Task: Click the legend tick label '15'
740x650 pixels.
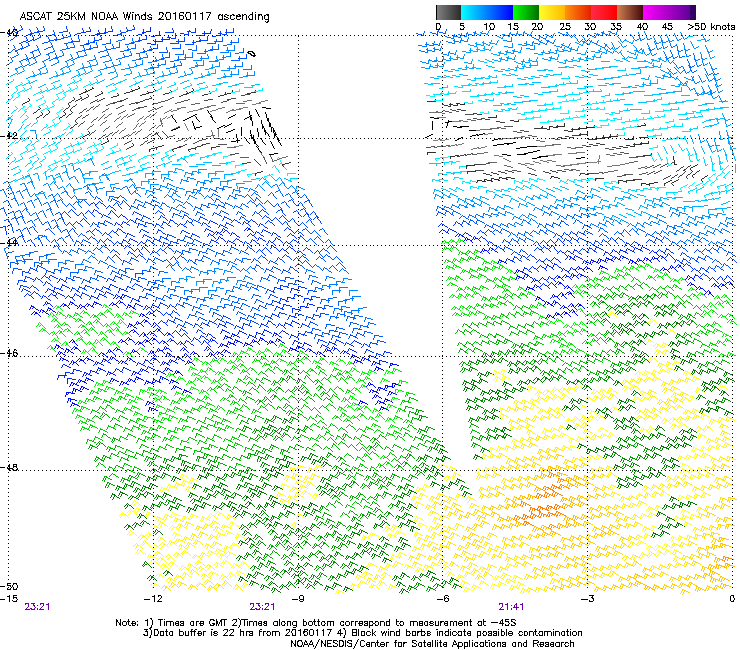Action: click(513, 27)
